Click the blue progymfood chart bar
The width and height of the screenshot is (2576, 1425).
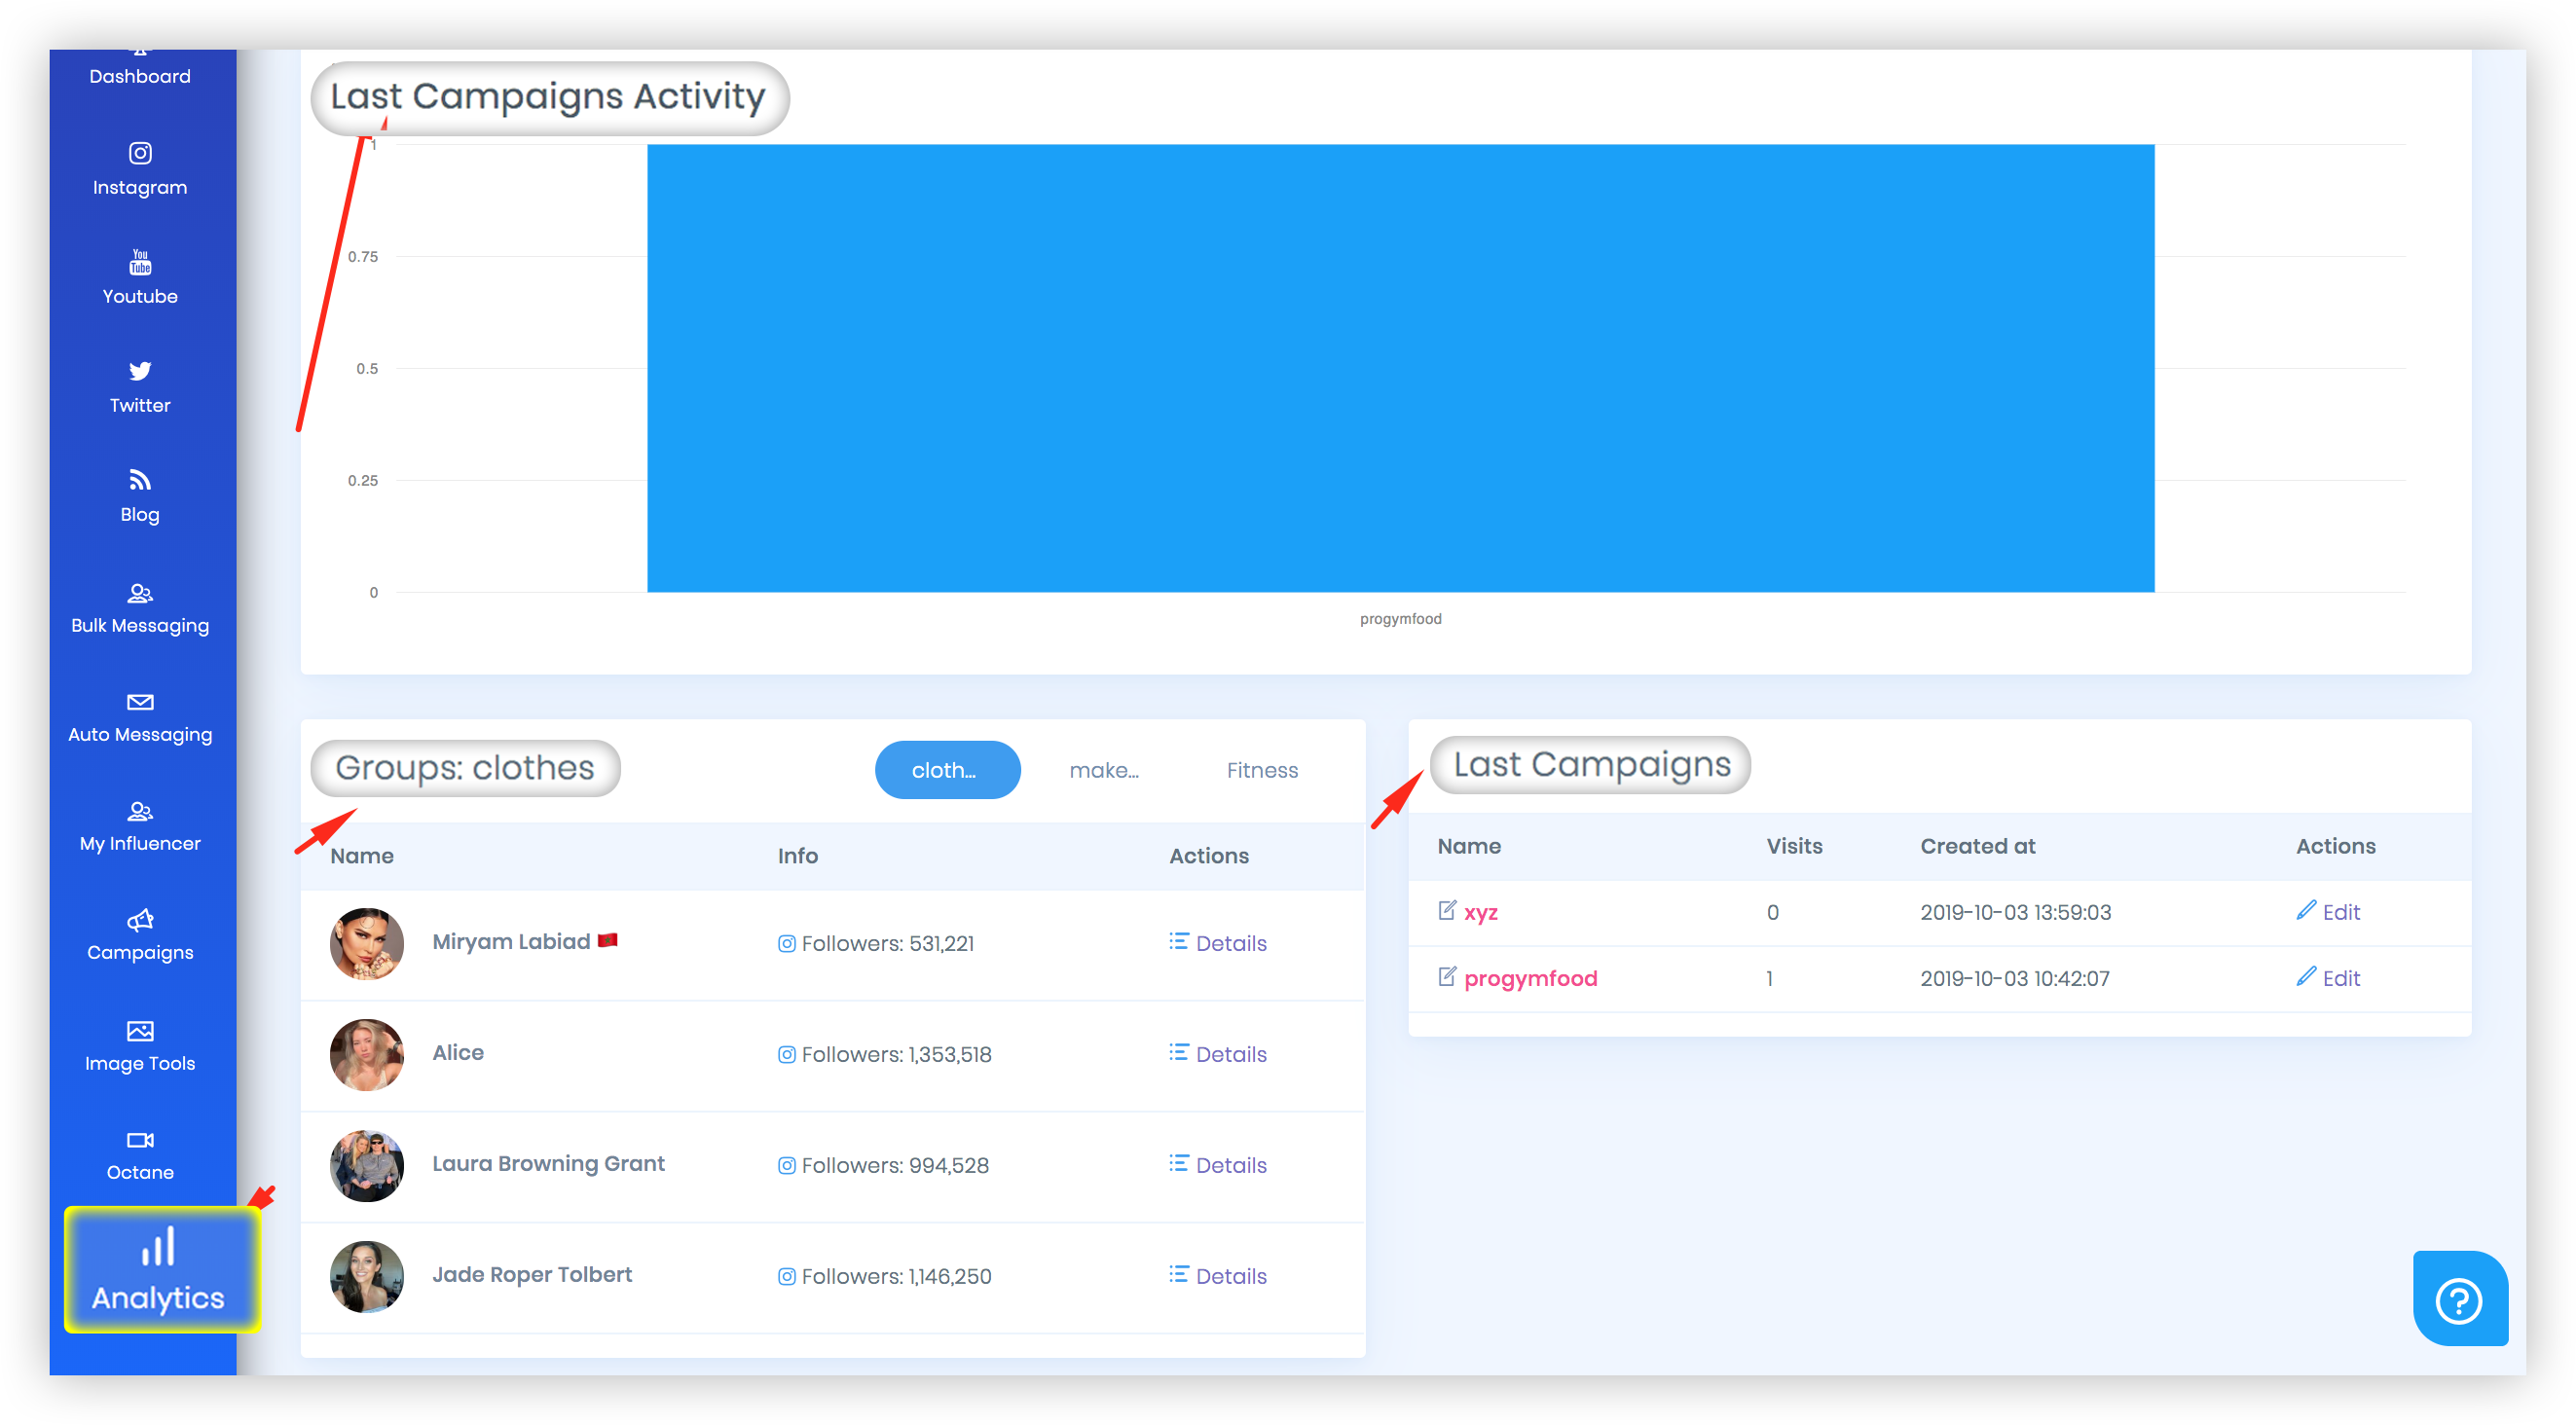(1400, 368)
